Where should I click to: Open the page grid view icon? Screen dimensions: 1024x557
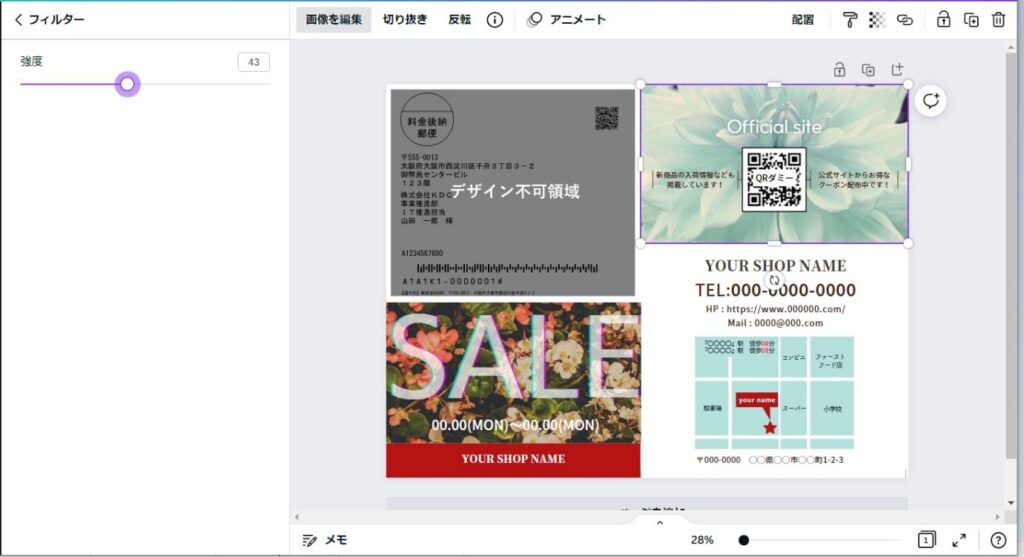(926, 540)
